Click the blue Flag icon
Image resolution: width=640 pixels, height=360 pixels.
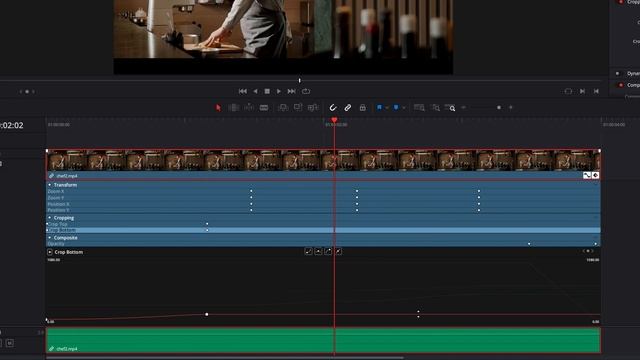click(379, 108)
